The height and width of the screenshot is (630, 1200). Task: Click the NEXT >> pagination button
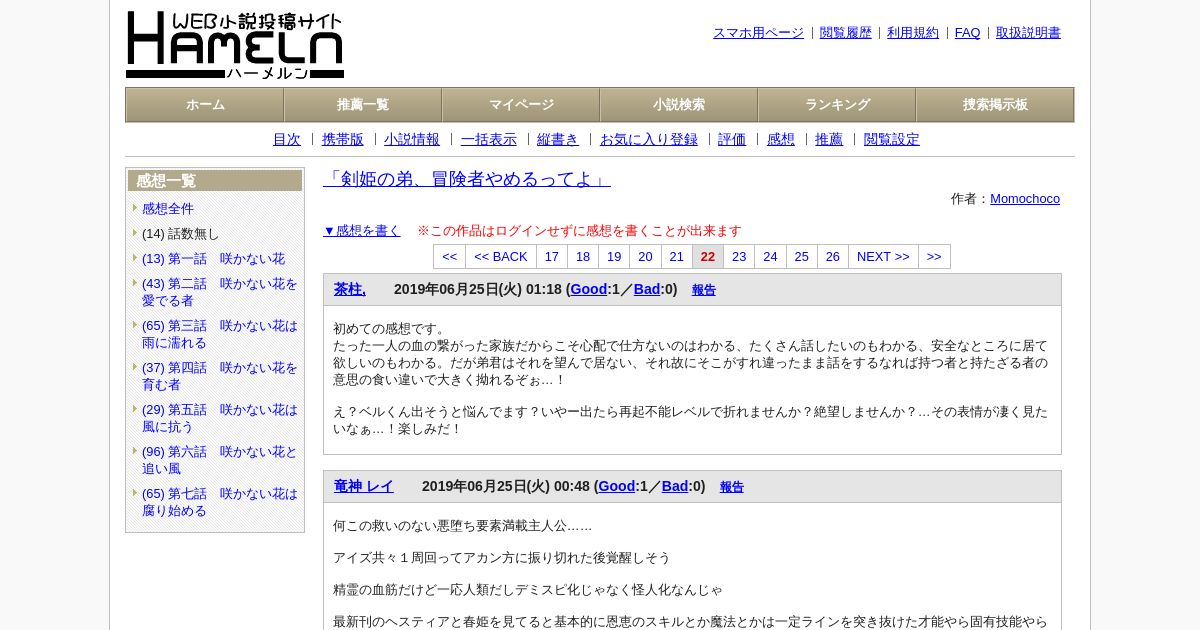[883, 257]
